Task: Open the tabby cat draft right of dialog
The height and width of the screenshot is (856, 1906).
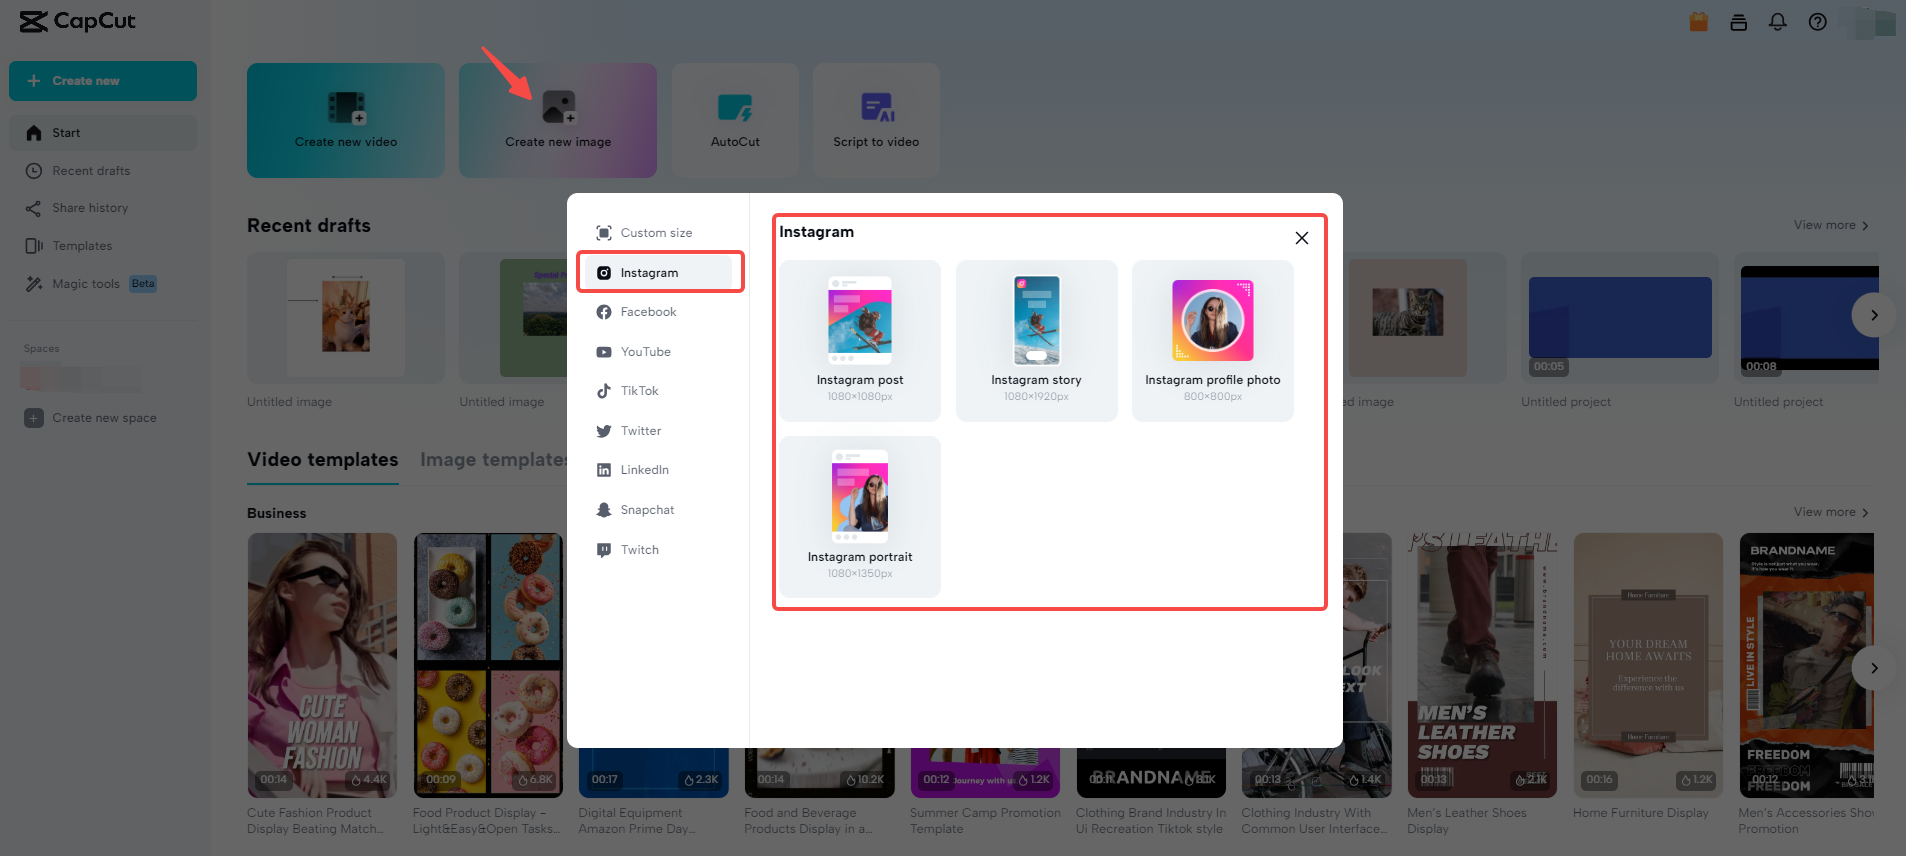Action: [x=1408, y=318]
